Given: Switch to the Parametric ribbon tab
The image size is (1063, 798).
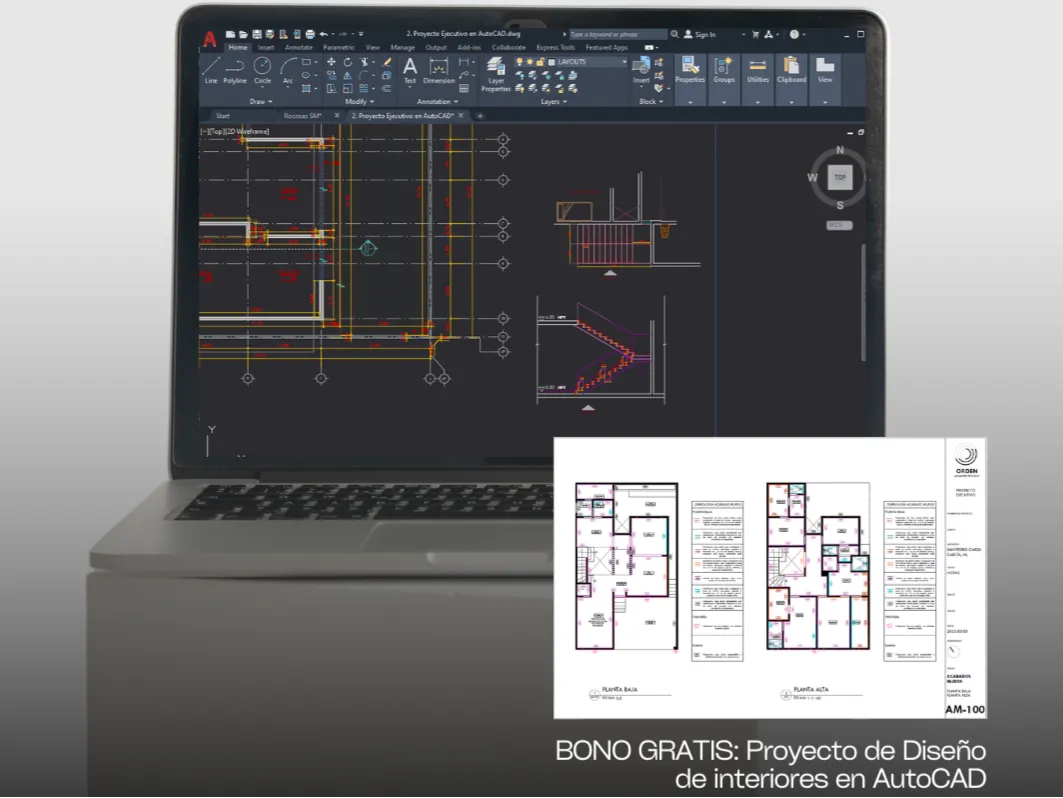Looking at the screenshot, I should 339,47.
